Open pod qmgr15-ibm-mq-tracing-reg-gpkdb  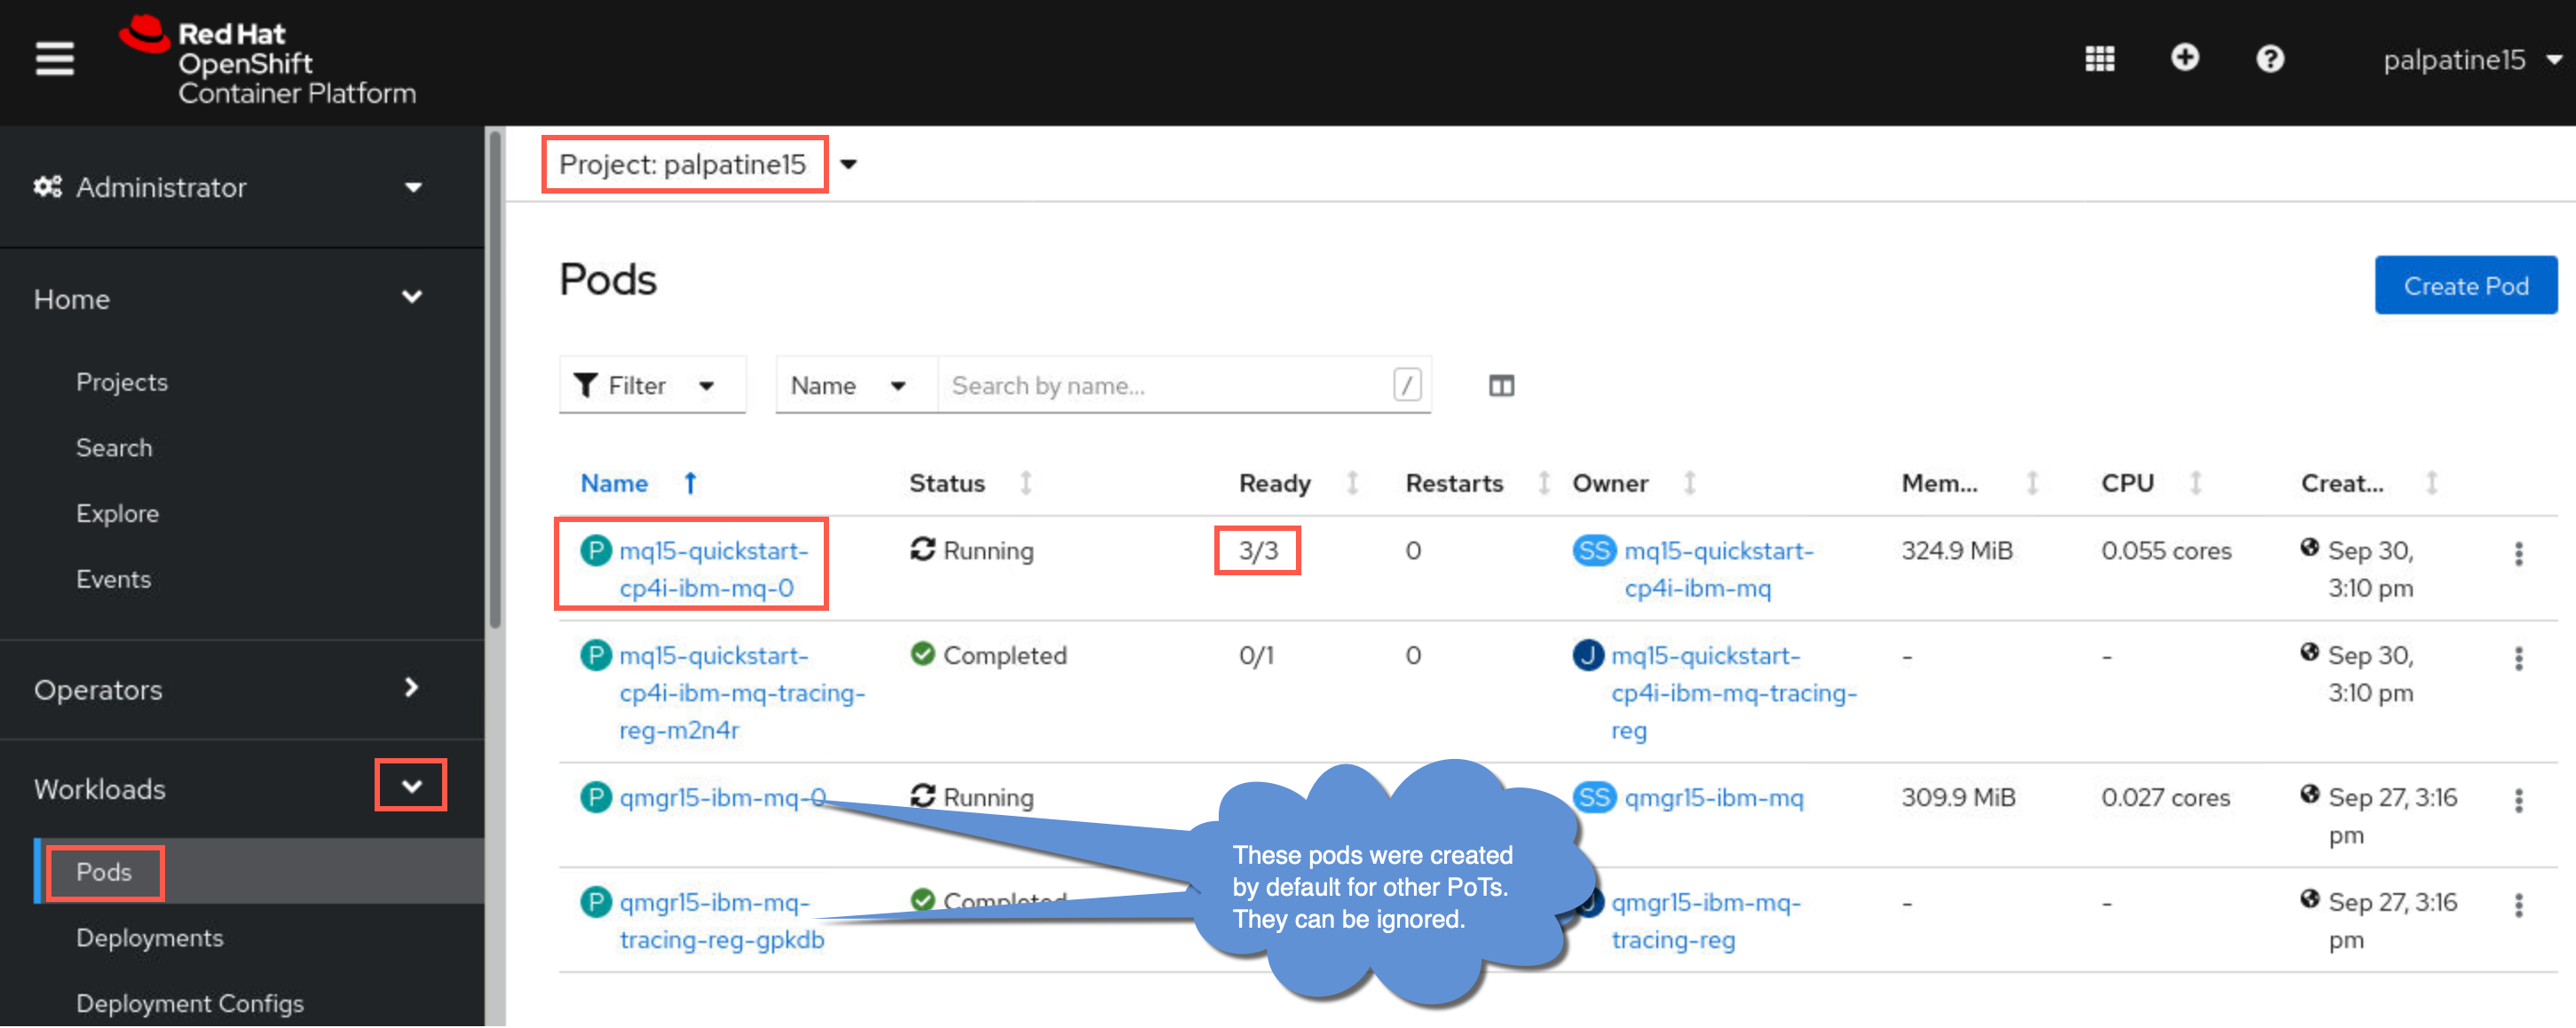pos(722,921)
